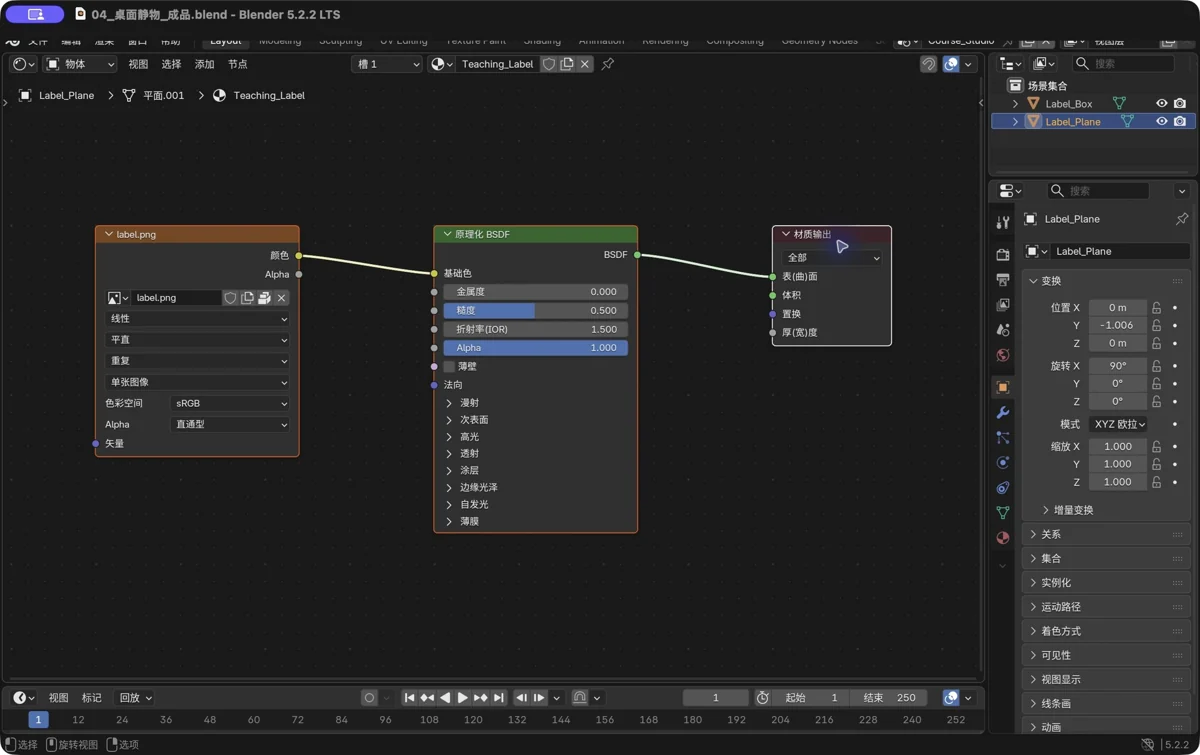Click the 结束 frame field showing 250
The height and width of the screenshot is (755, 1200).
(x=890, y=698)
